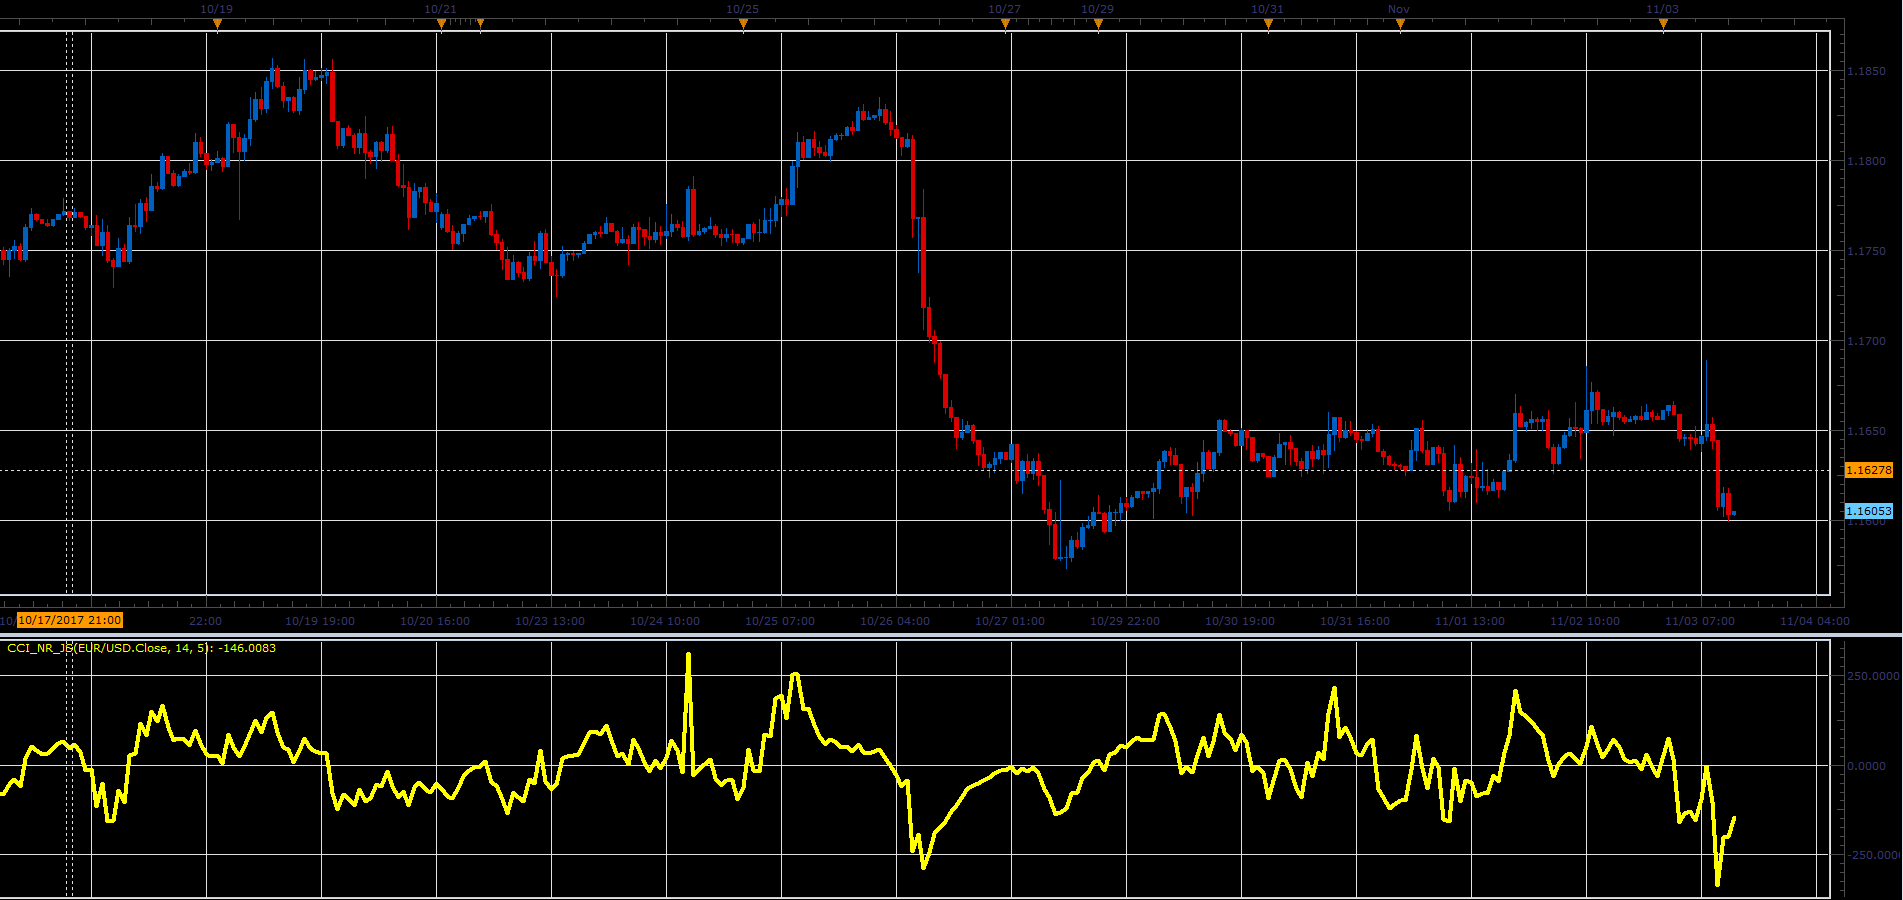Image resolution: width=1903 pixels, height=900 pixels.
Task: Click the 10/26 04:00 time axis label
Action: (x=895, y=621)
